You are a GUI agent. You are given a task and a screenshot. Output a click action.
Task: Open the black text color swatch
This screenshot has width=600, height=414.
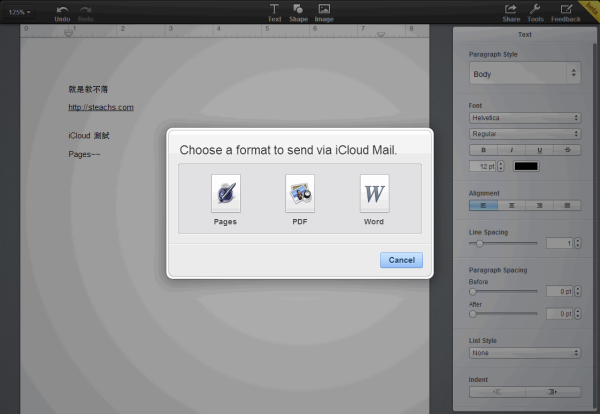(x=526, y=166)
